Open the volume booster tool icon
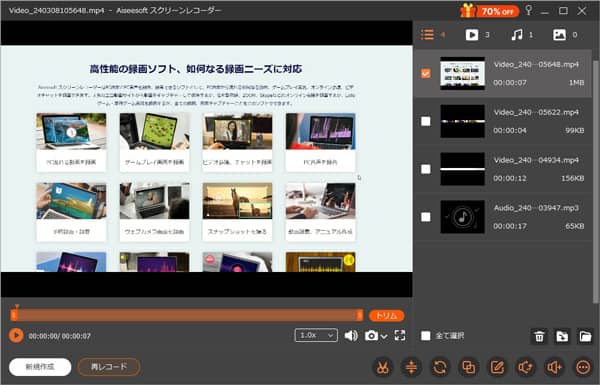Screen dimensions: 600x385 [x=554, y=367]
